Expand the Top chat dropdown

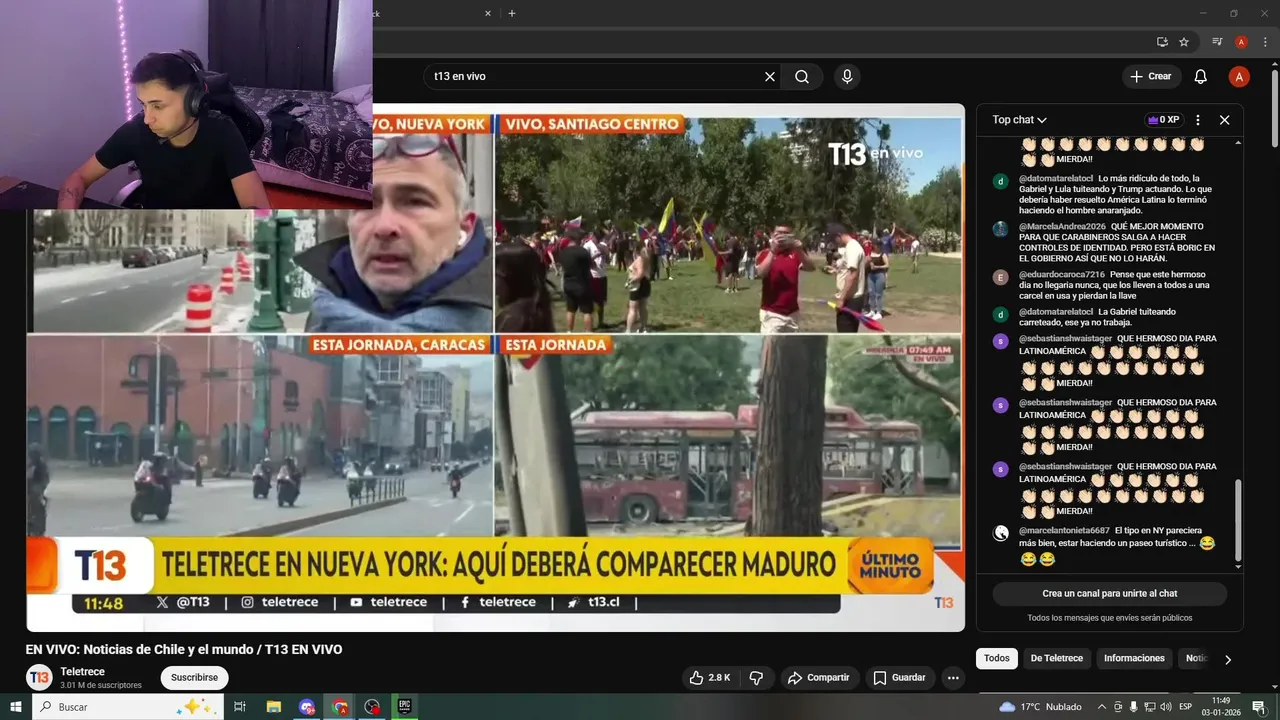(x=1019, y=120)
